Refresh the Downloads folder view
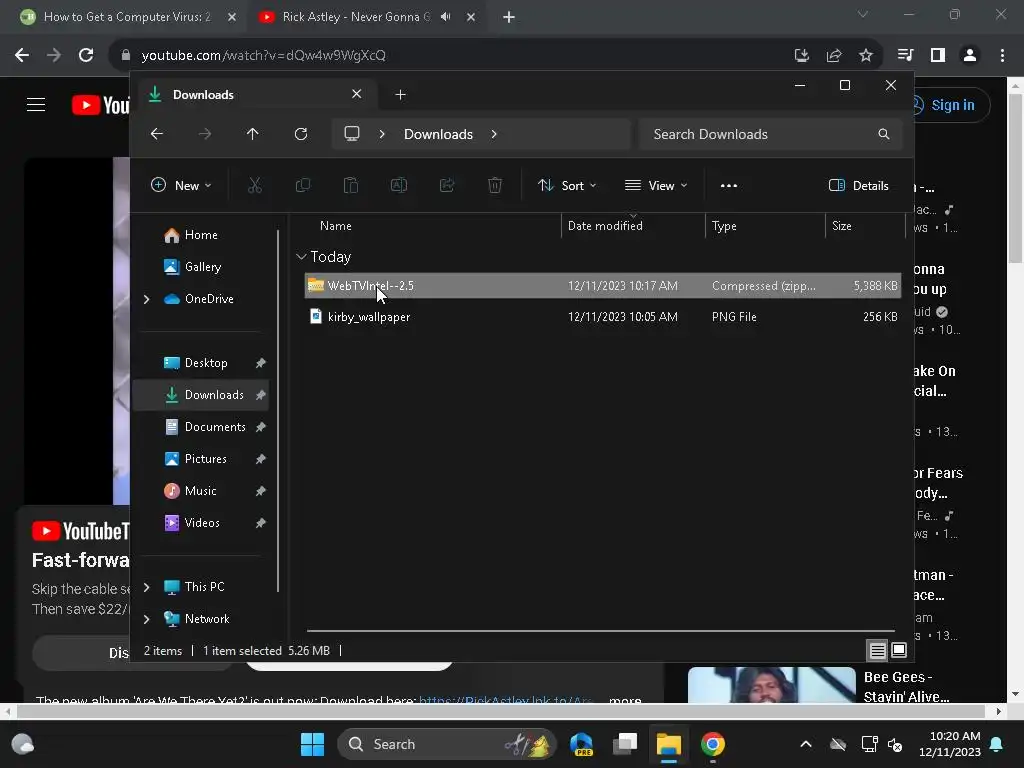1024x768 pixels. [301, 134]
